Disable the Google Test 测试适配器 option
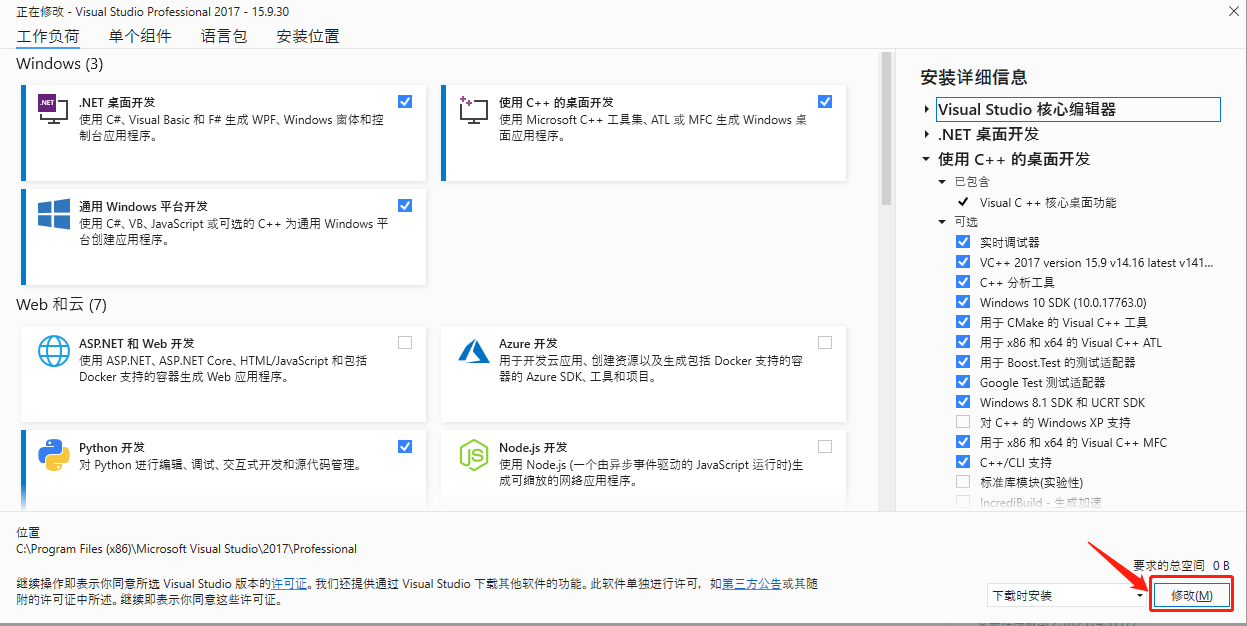Viewport: 1247px width, 626px height. [x=963, y=381]
